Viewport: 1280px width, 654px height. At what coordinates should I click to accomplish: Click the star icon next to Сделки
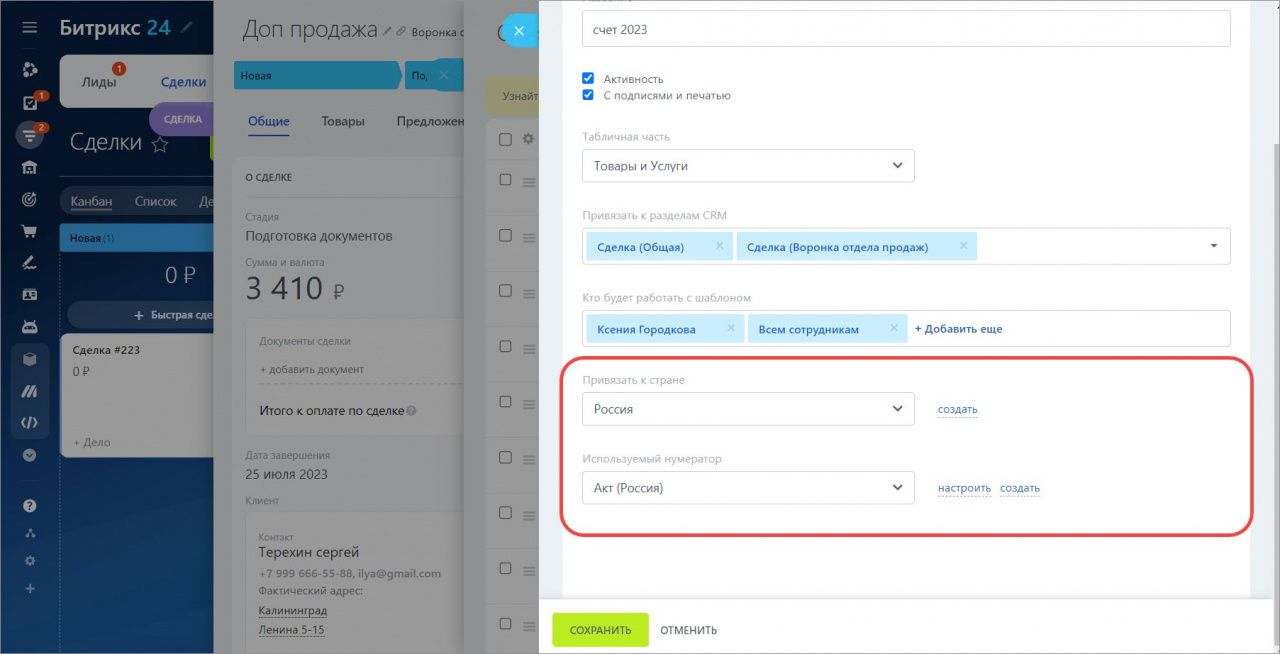(159, 144)
